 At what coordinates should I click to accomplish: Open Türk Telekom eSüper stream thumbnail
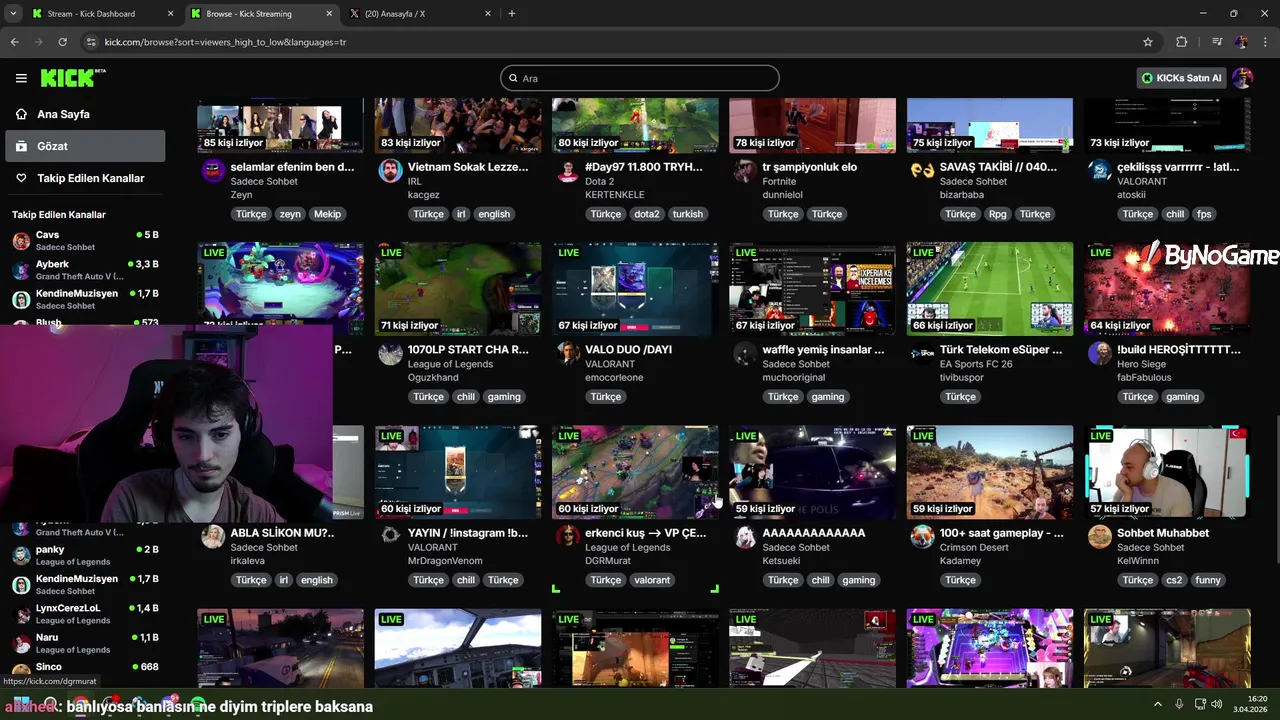[x=990, y=289]
